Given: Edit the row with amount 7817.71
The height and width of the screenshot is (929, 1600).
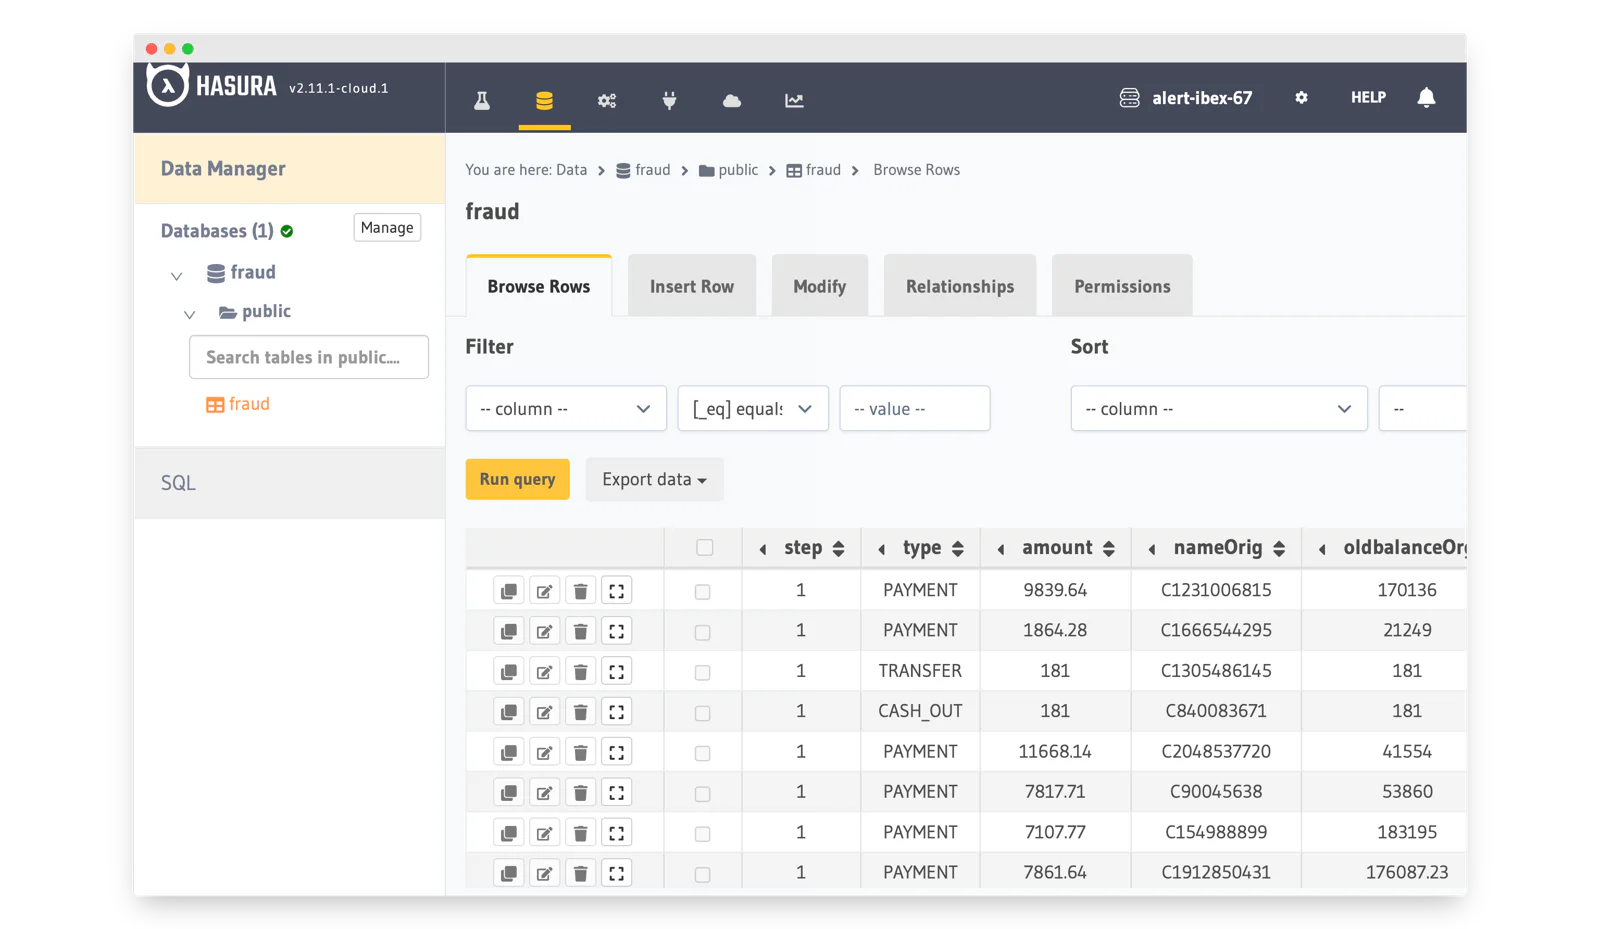Looking at the screenshot, I should tap(544, 793).
